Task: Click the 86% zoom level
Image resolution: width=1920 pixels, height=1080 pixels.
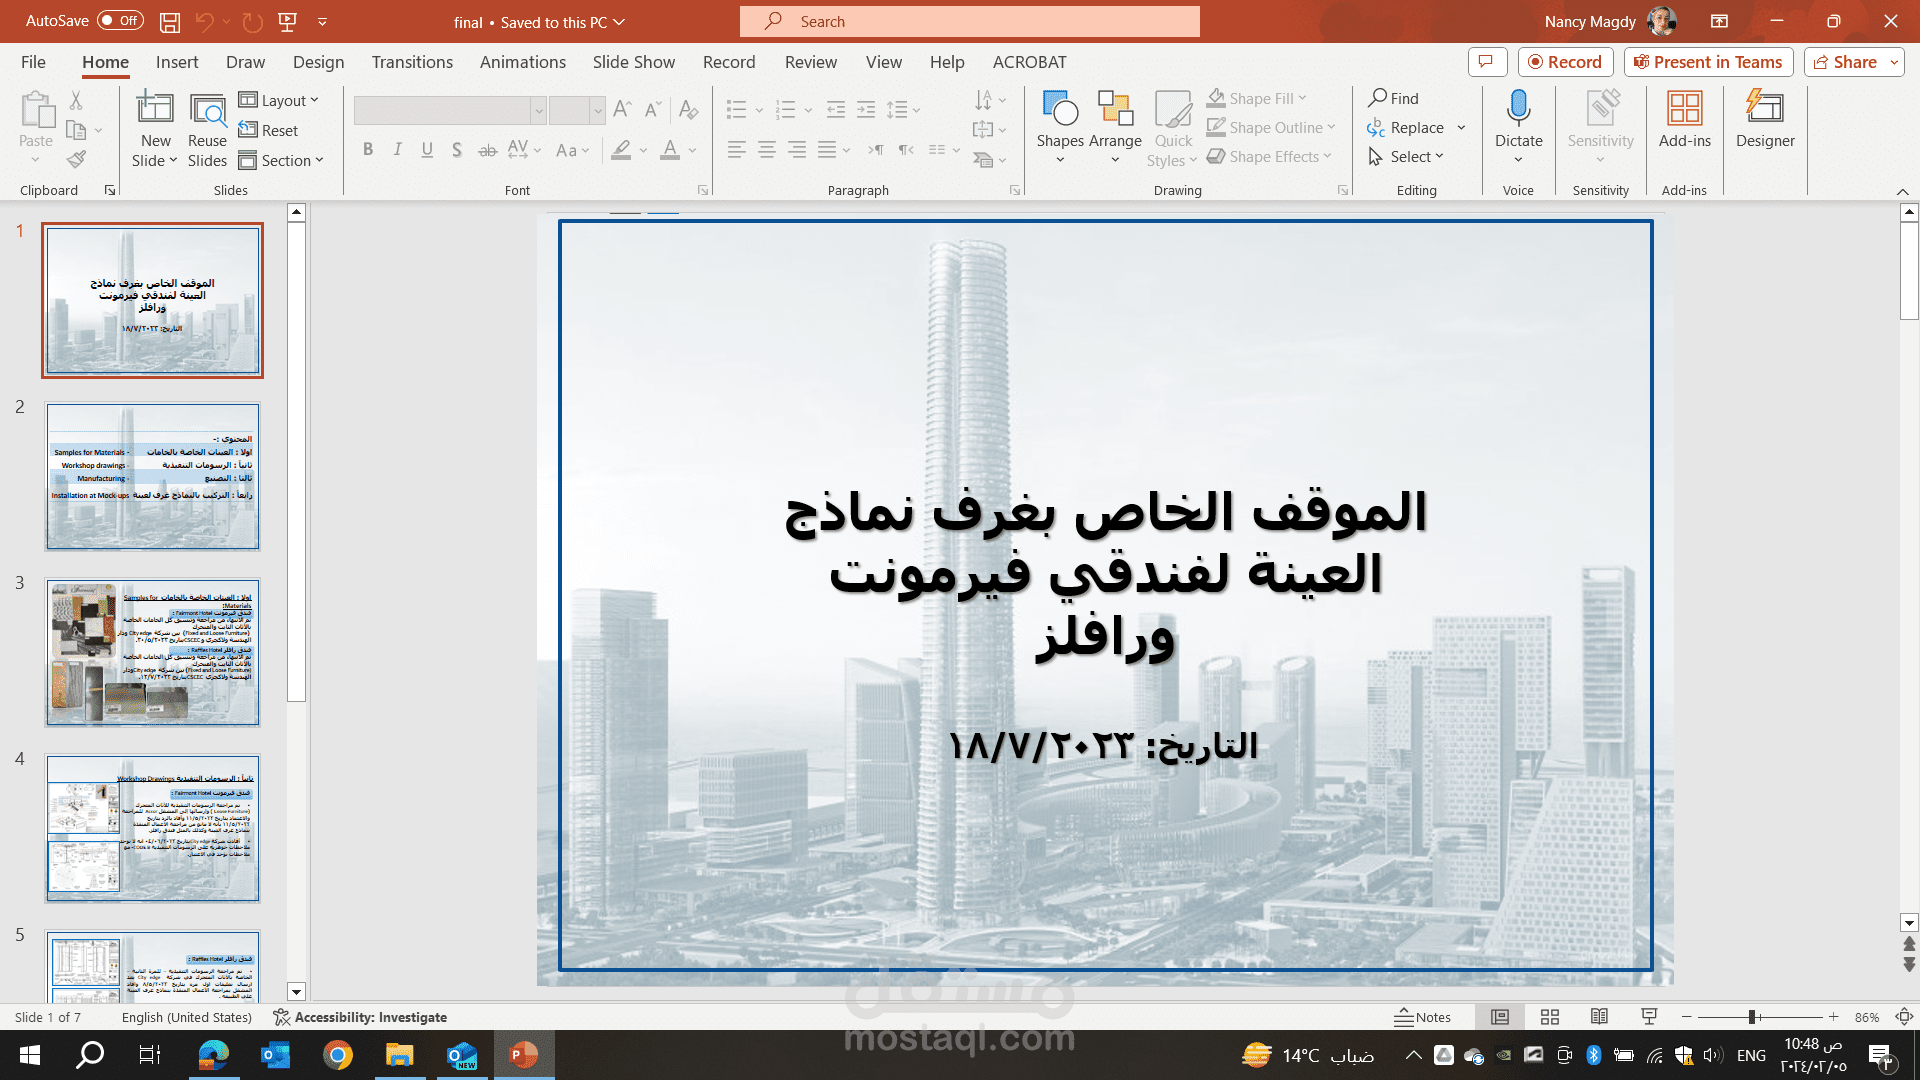Action: pyautogui.click(x=1866, y=1017)
